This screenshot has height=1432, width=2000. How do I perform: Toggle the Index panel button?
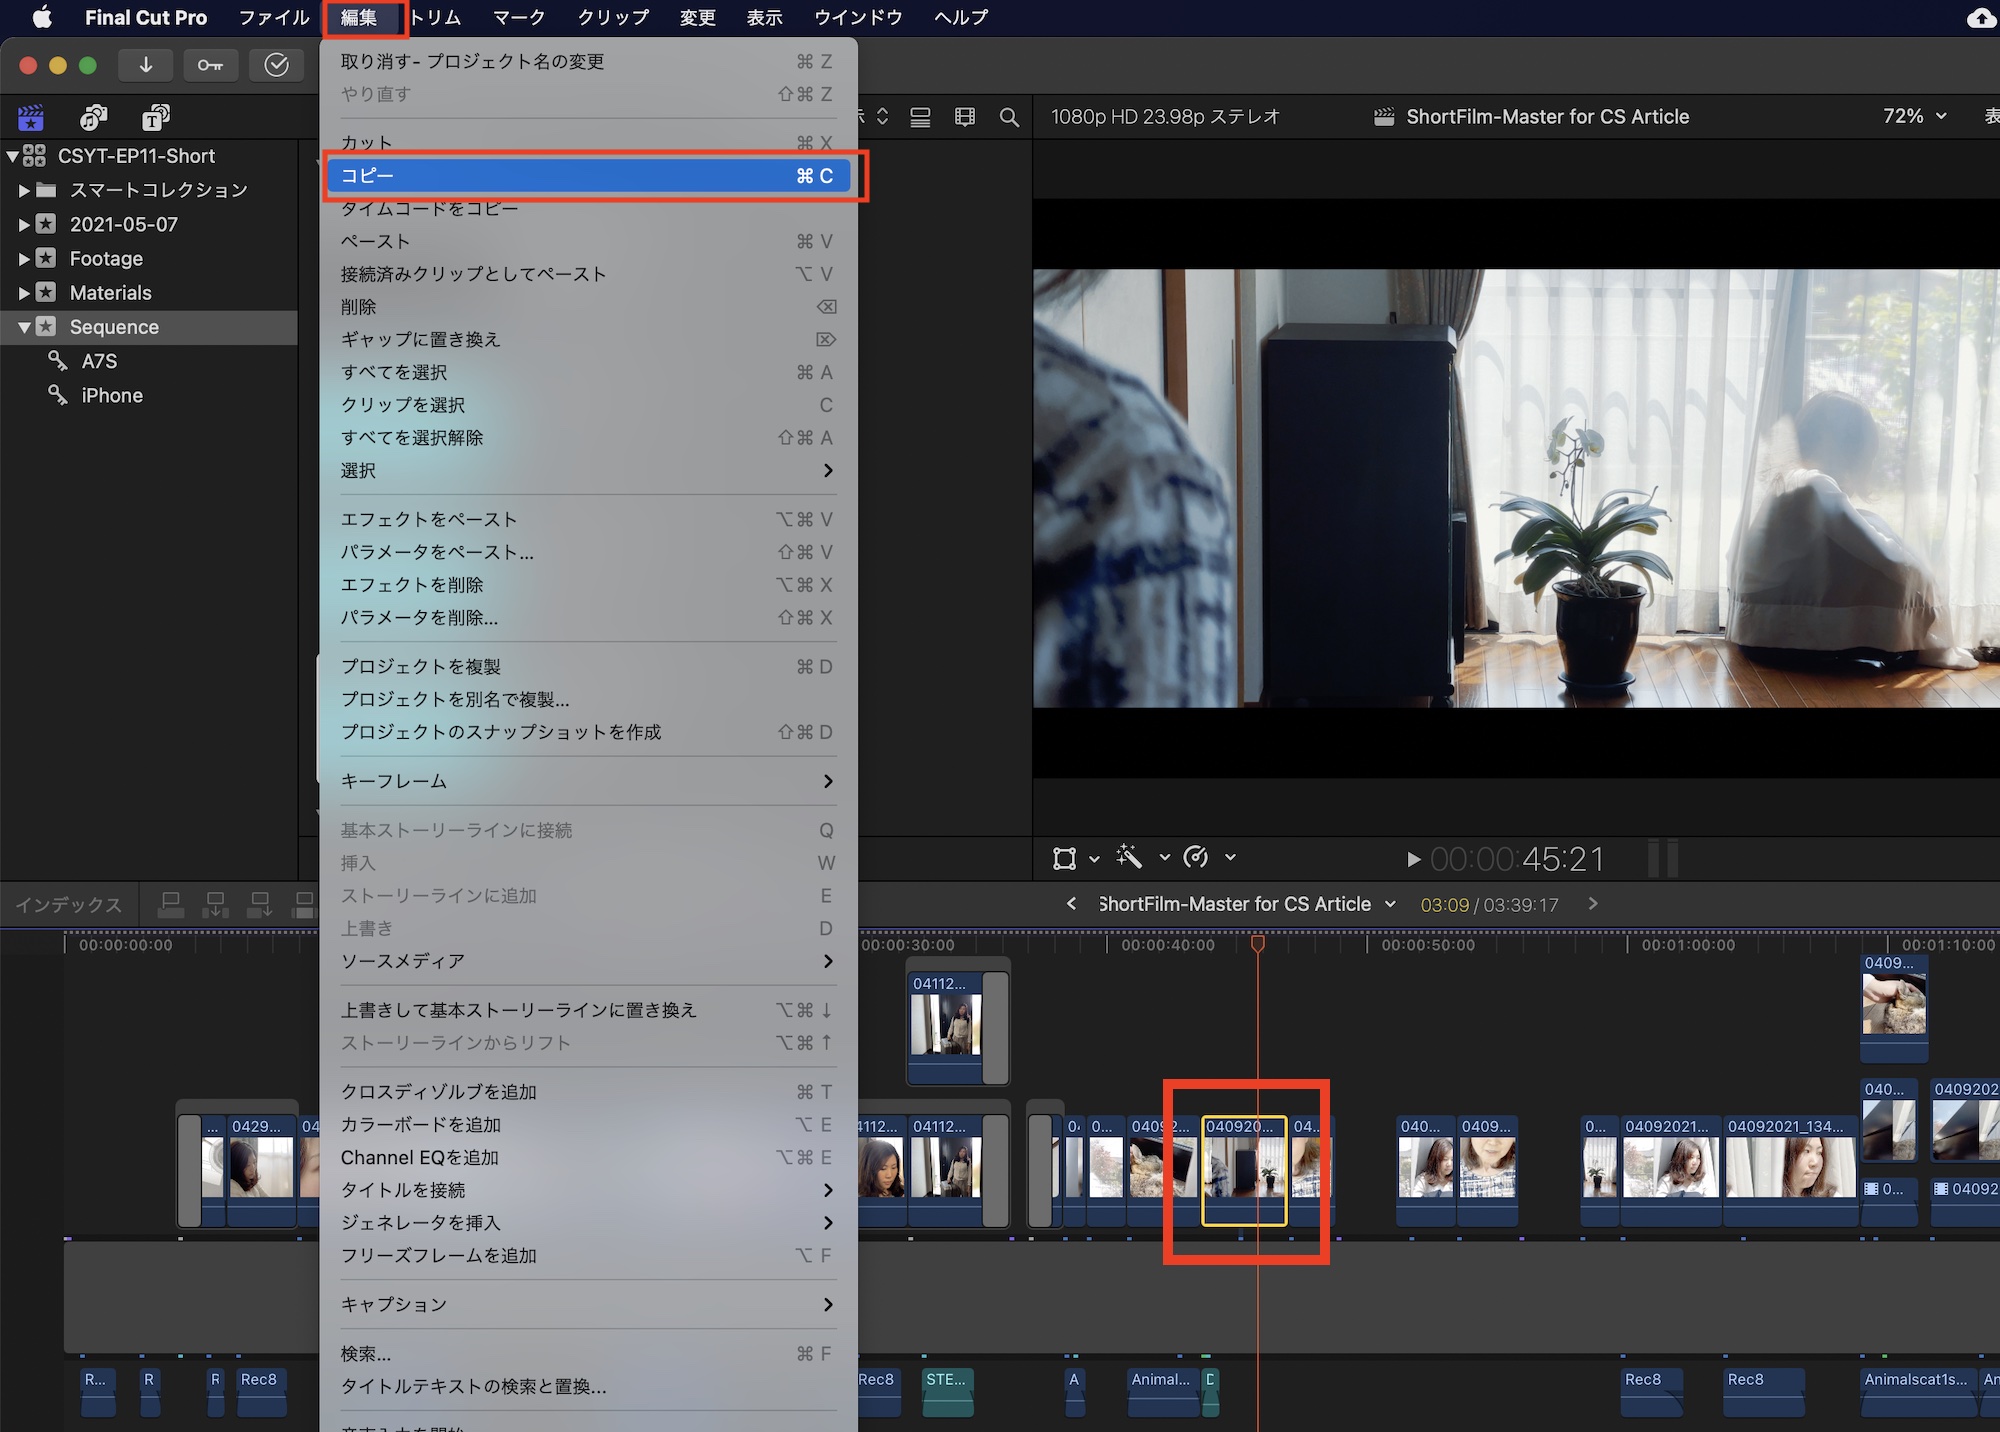[68, 905]
